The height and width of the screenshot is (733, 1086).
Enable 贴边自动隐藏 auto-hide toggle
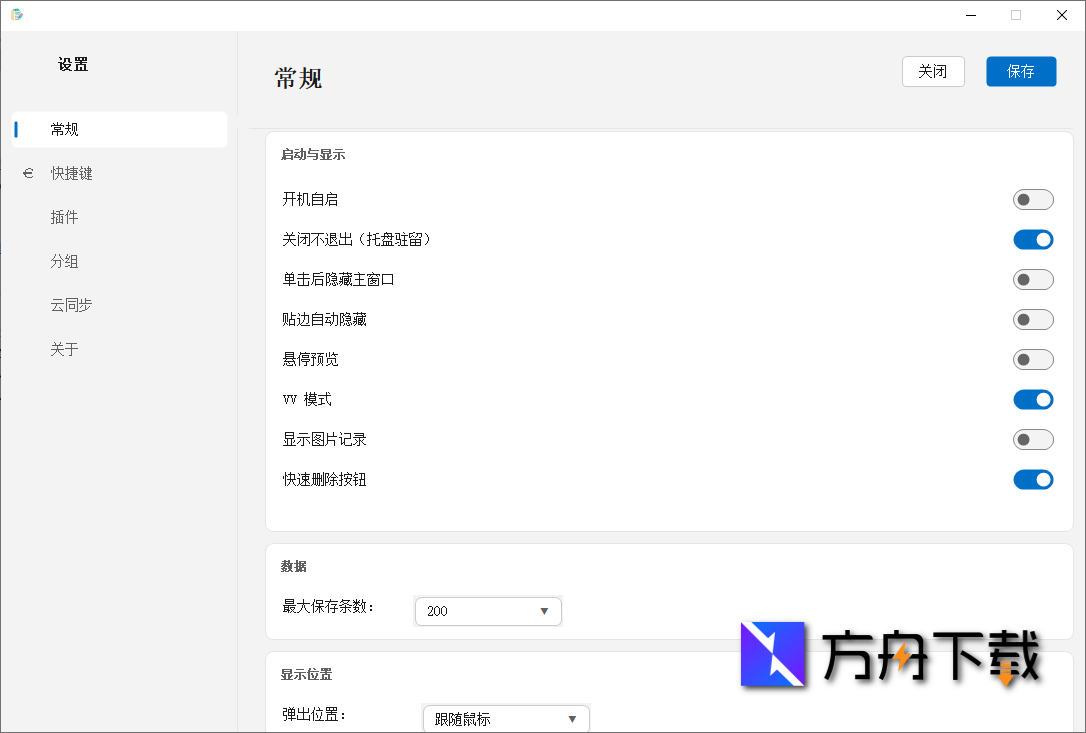point(1033,319)
